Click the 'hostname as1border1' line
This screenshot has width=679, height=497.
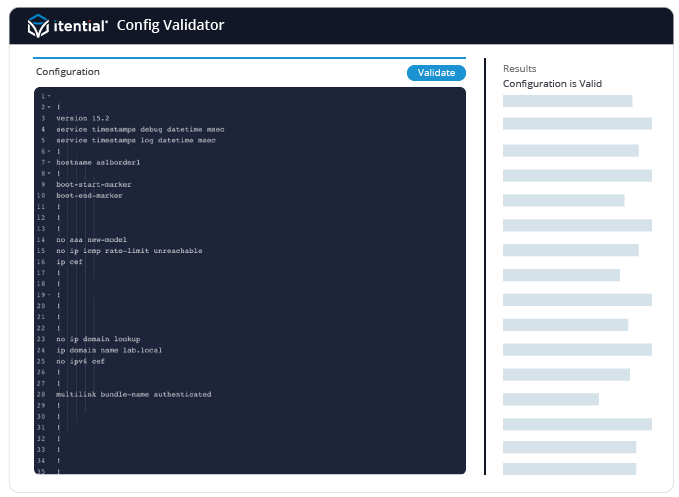(98, 162)
